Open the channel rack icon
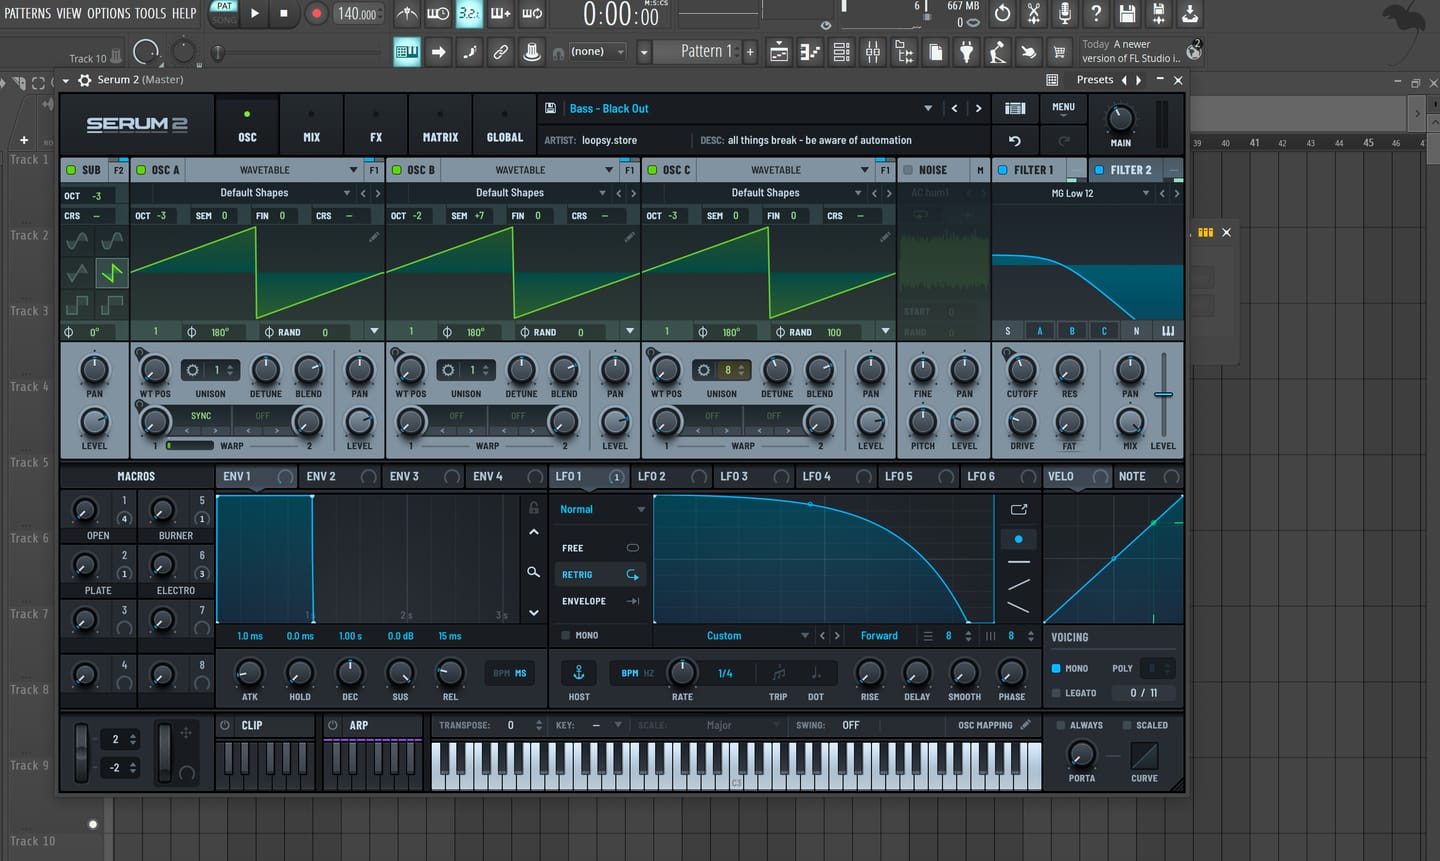 click(842, 52)
